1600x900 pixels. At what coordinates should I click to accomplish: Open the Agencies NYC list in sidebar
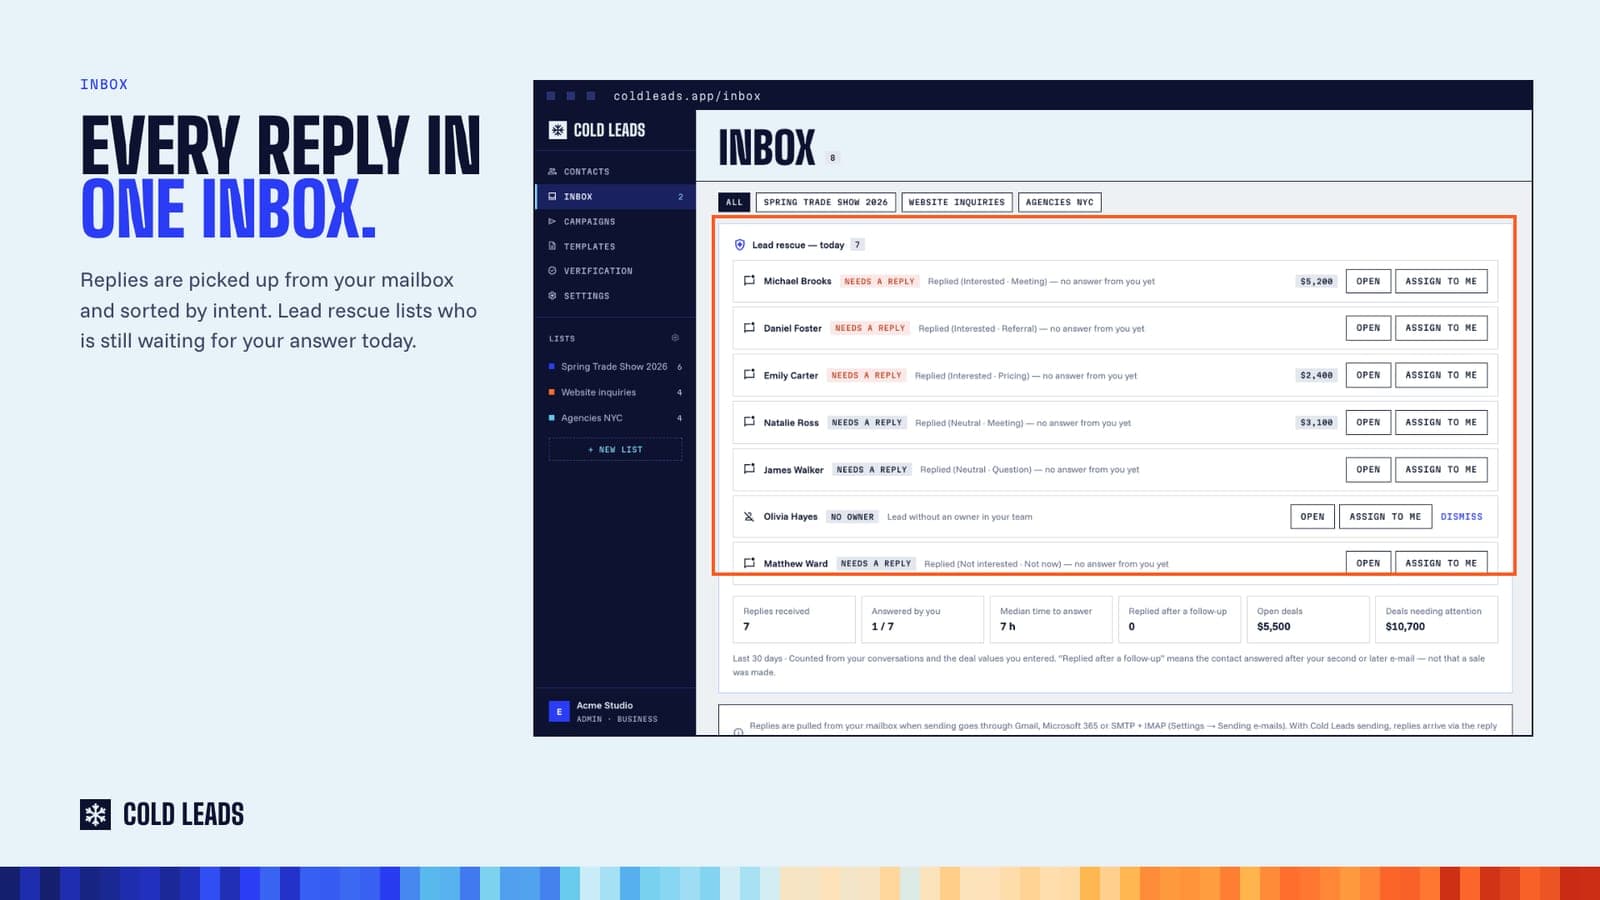(615, 418)
